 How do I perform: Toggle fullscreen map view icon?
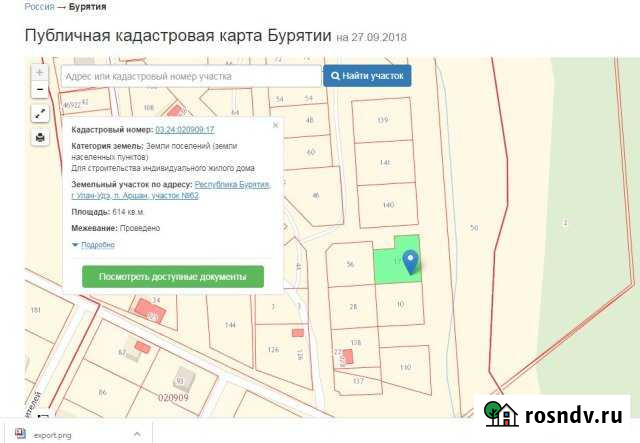(40, 114)
